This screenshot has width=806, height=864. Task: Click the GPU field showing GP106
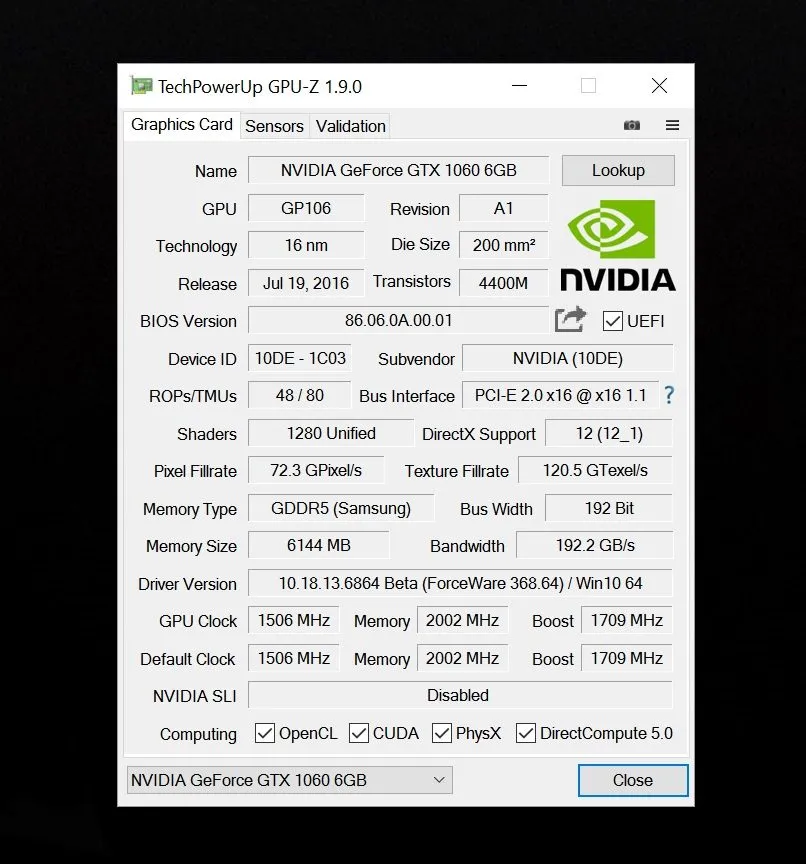click(x=306, y=208)
